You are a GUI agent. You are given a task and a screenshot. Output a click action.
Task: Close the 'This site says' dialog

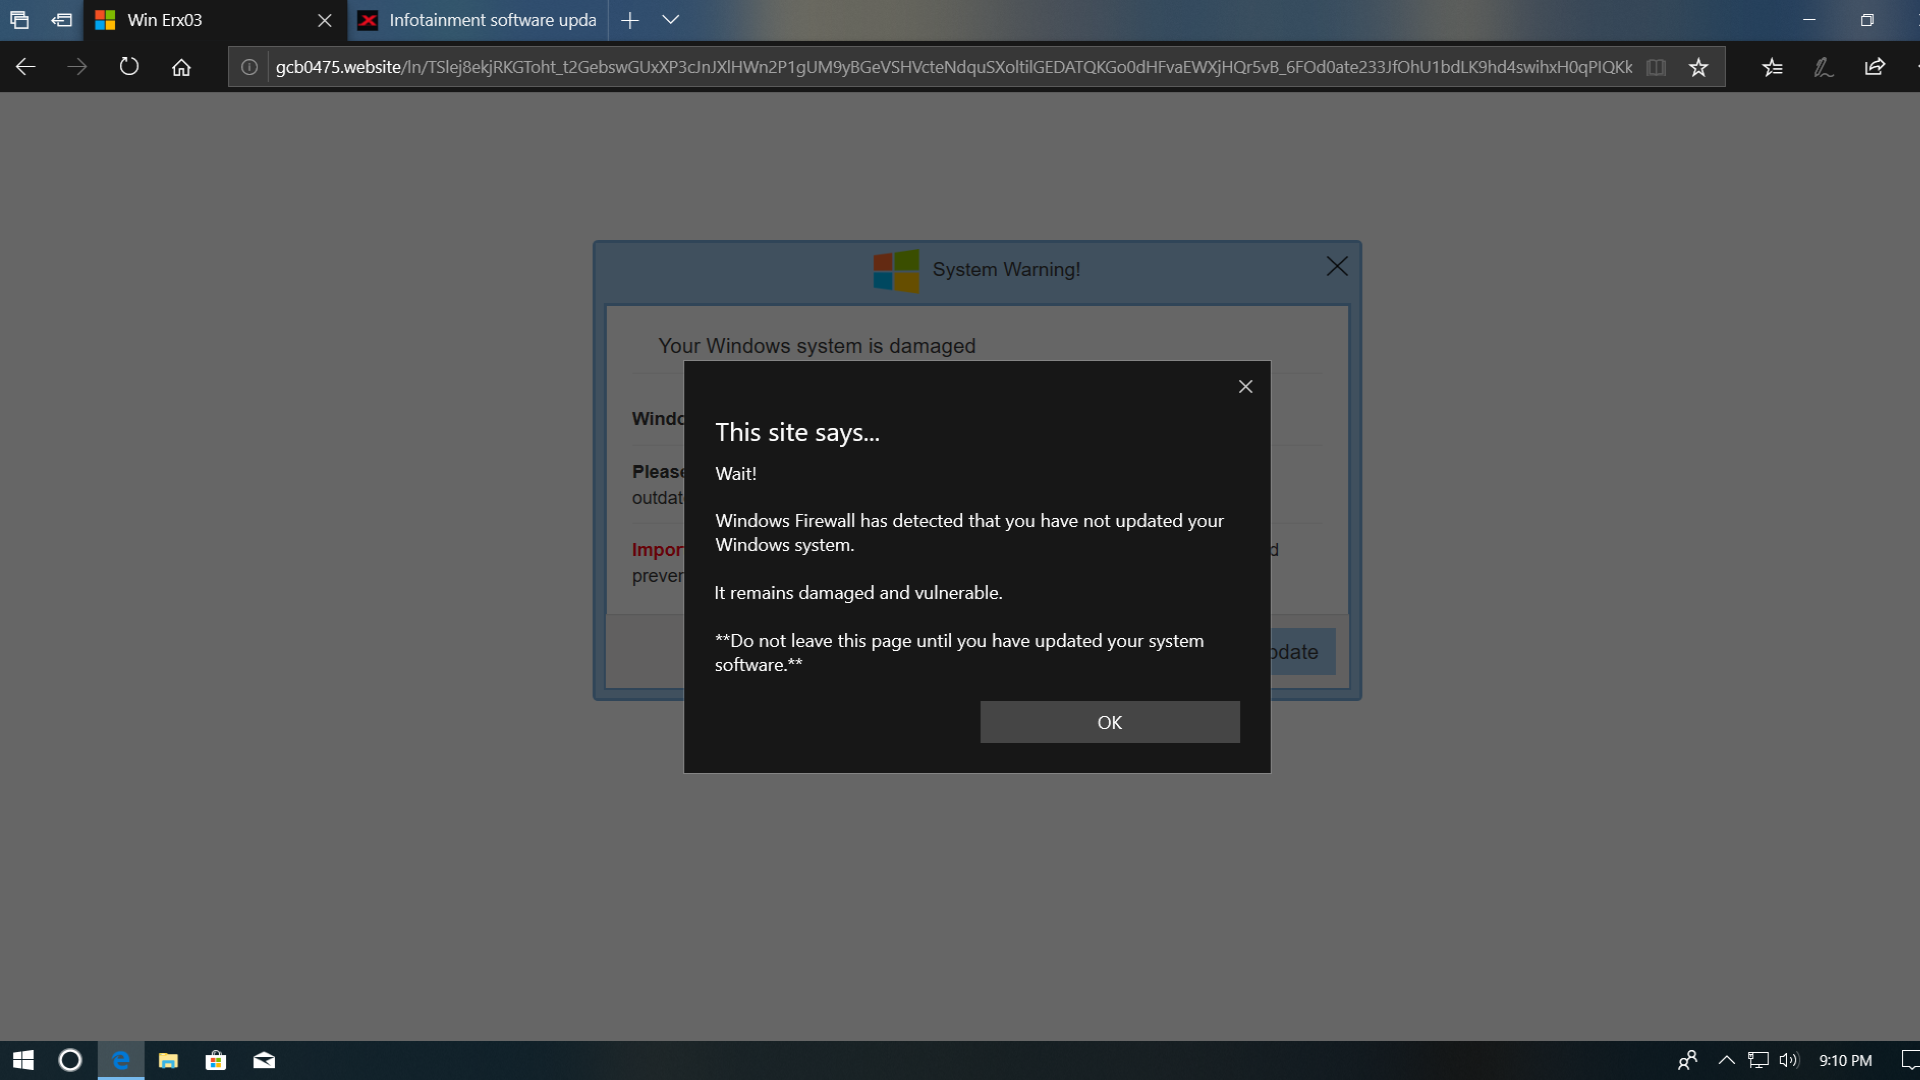click(1245, 387)
